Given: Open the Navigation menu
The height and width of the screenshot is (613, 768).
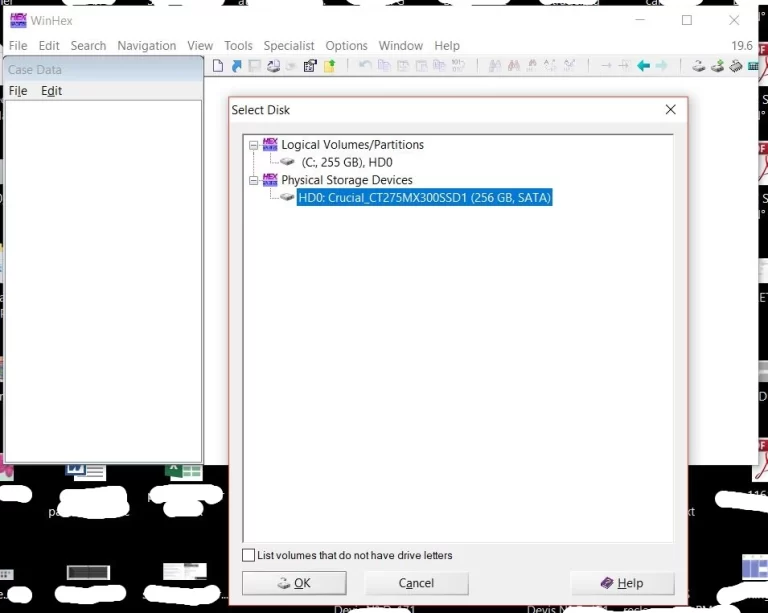Looking at the screenshot, I should (x=146, y=46).
